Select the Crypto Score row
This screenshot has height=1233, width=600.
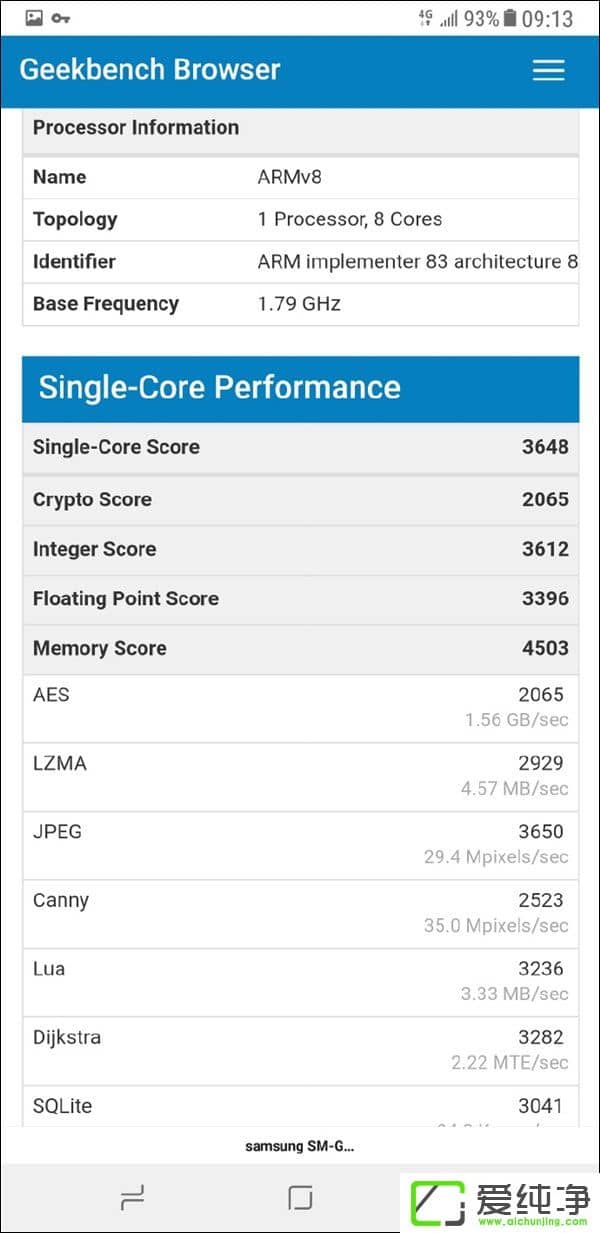(300, 499)
